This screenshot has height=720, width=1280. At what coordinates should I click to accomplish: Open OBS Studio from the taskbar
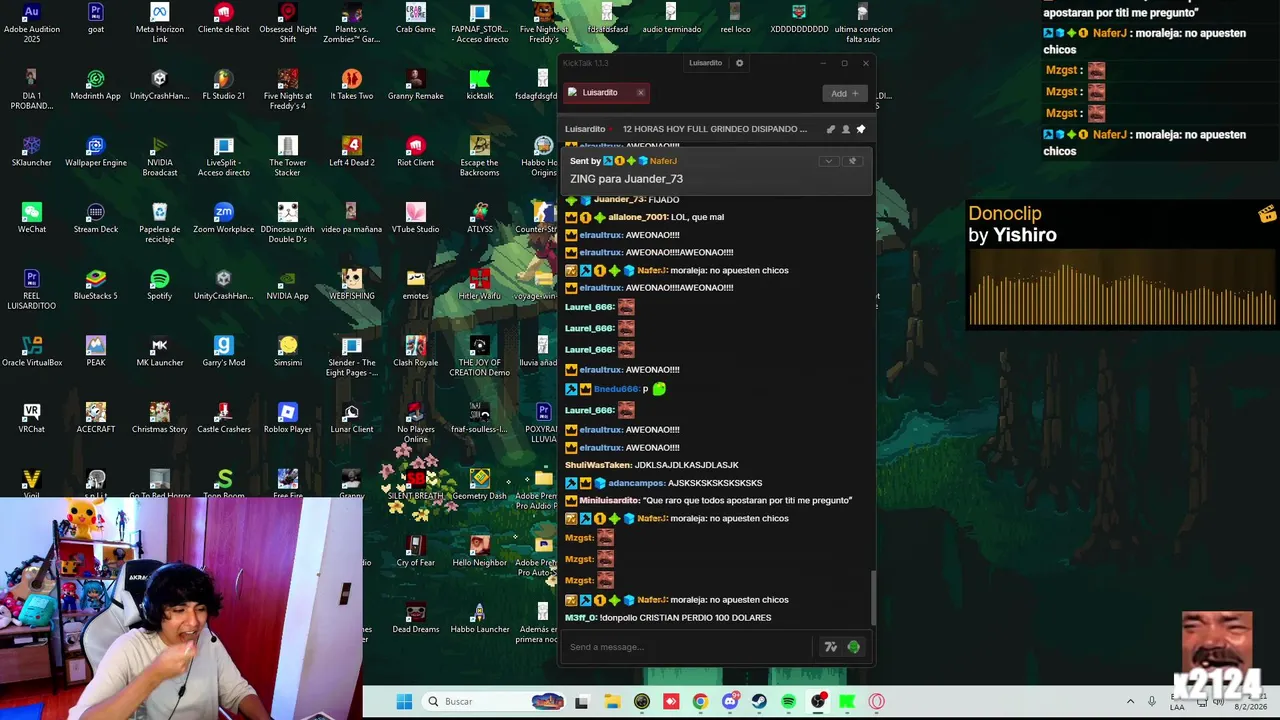[818, 701]
